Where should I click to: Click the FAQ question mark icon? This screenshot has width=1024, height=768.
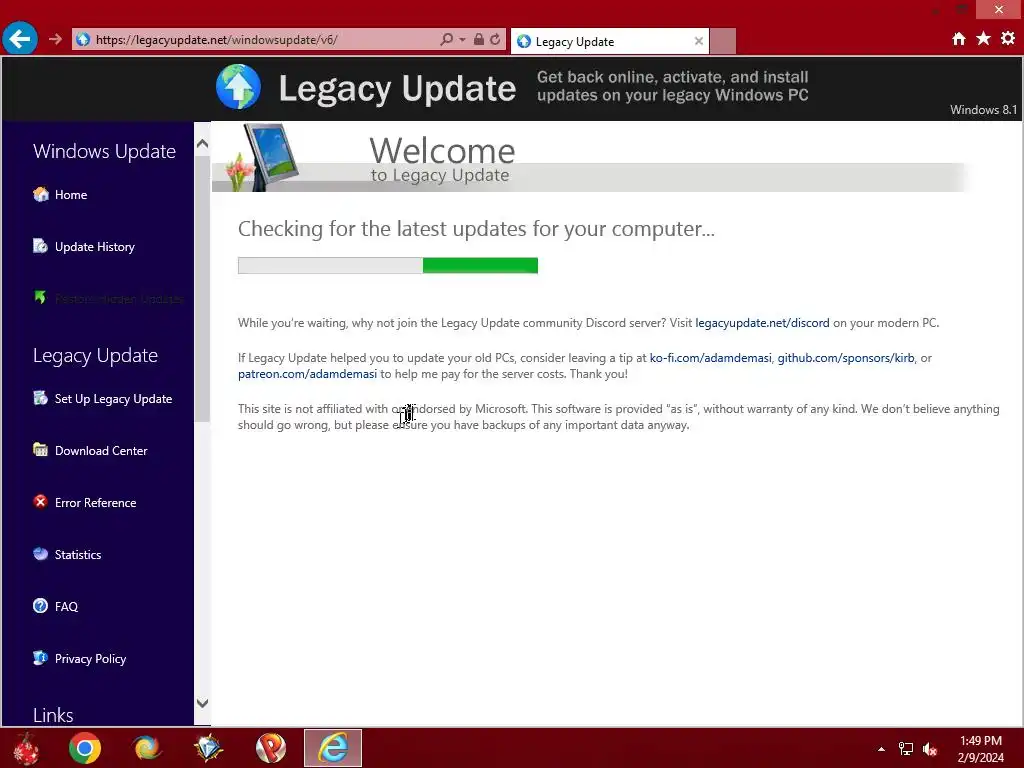(40, 606)
